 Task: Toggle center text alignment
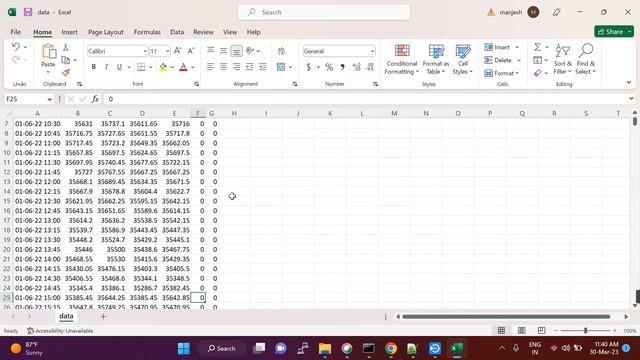(223, 67)
